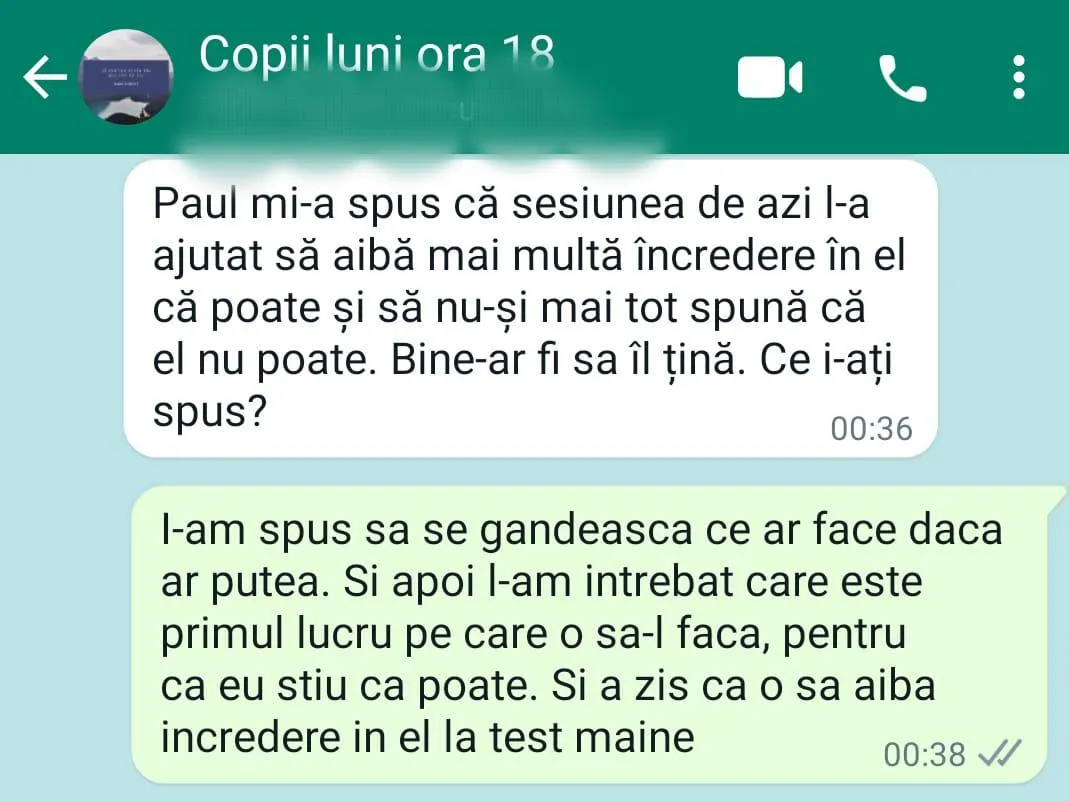
Task: Go back using the left arrow icon
Action: click(45, 77)
